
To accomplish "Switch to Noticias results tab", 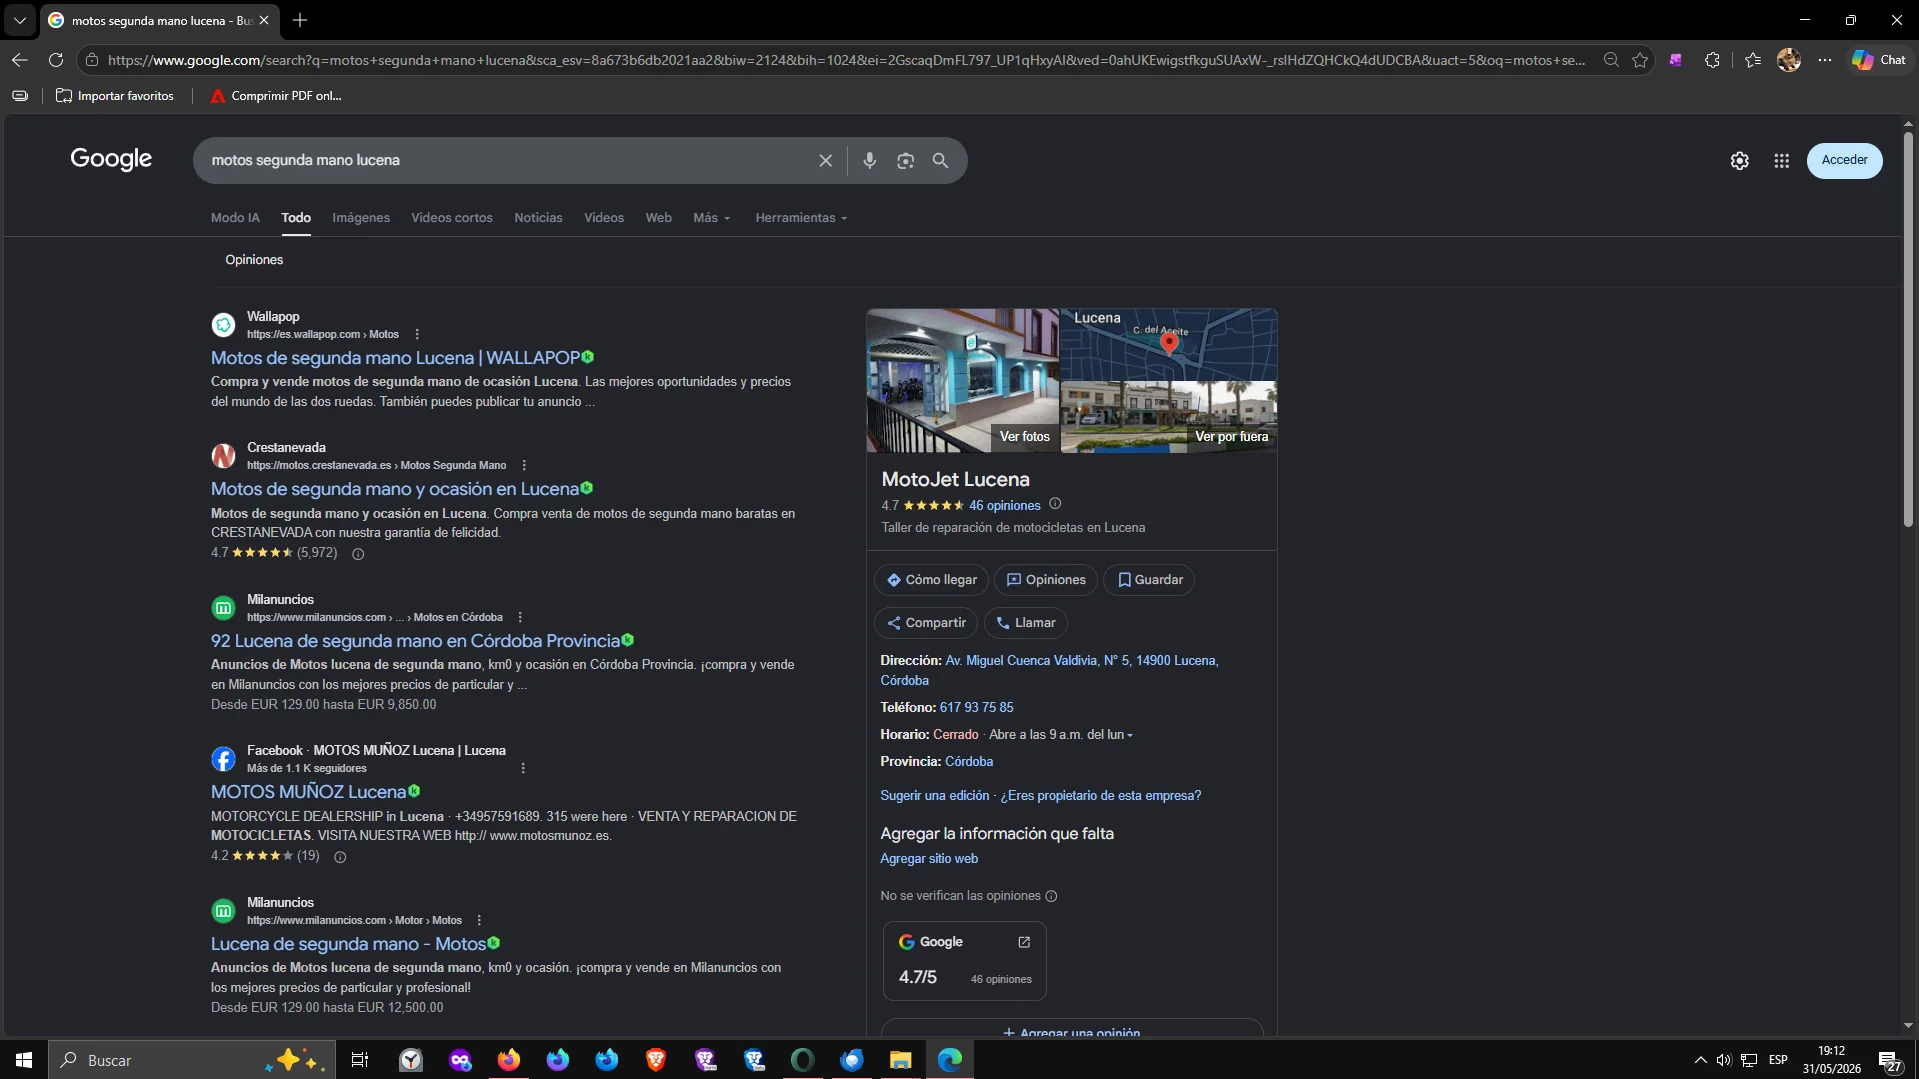I will [x=538, y=218].
